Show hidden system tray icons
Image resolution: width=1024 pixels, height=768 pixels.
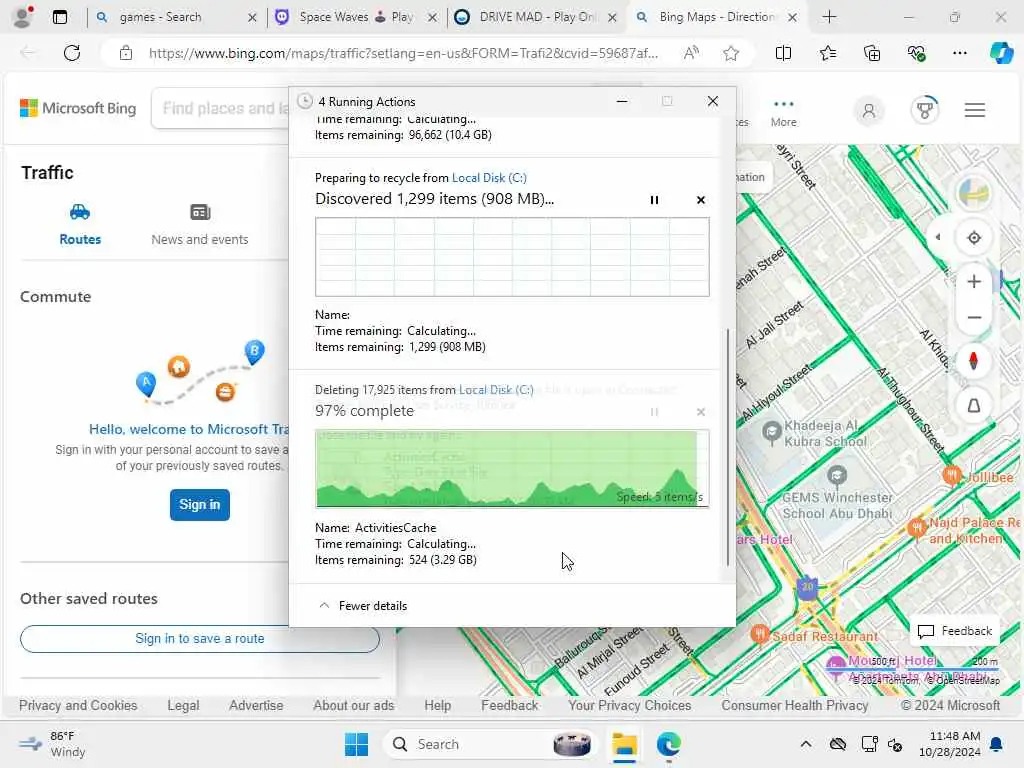click(x=806, y=744)
